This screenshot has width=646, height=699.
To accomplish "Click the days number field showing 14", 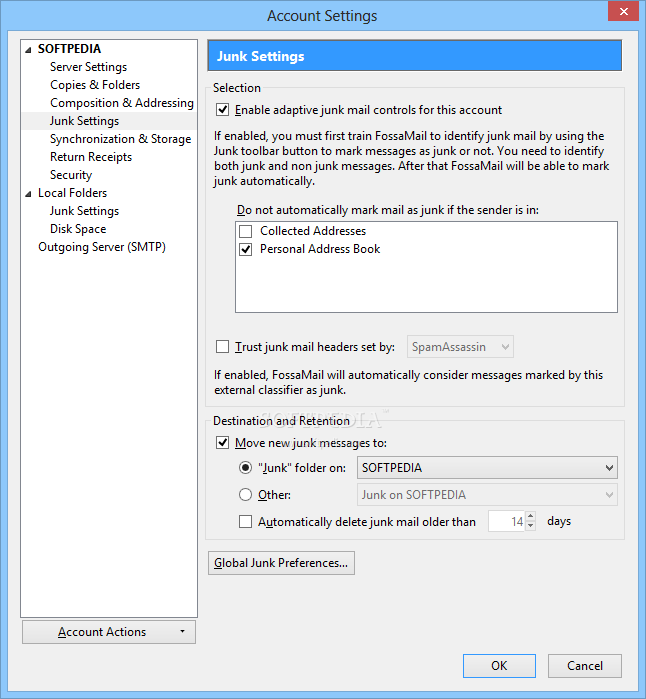I will [507, 521].
